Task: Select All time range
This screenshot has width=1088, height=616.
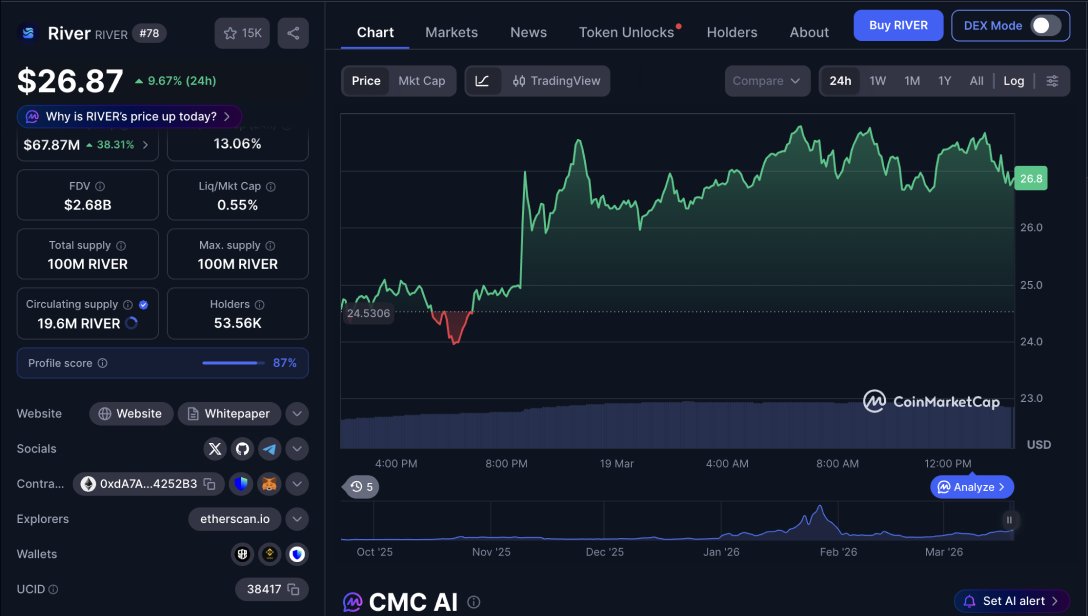Action: click(x=976, y=80)
